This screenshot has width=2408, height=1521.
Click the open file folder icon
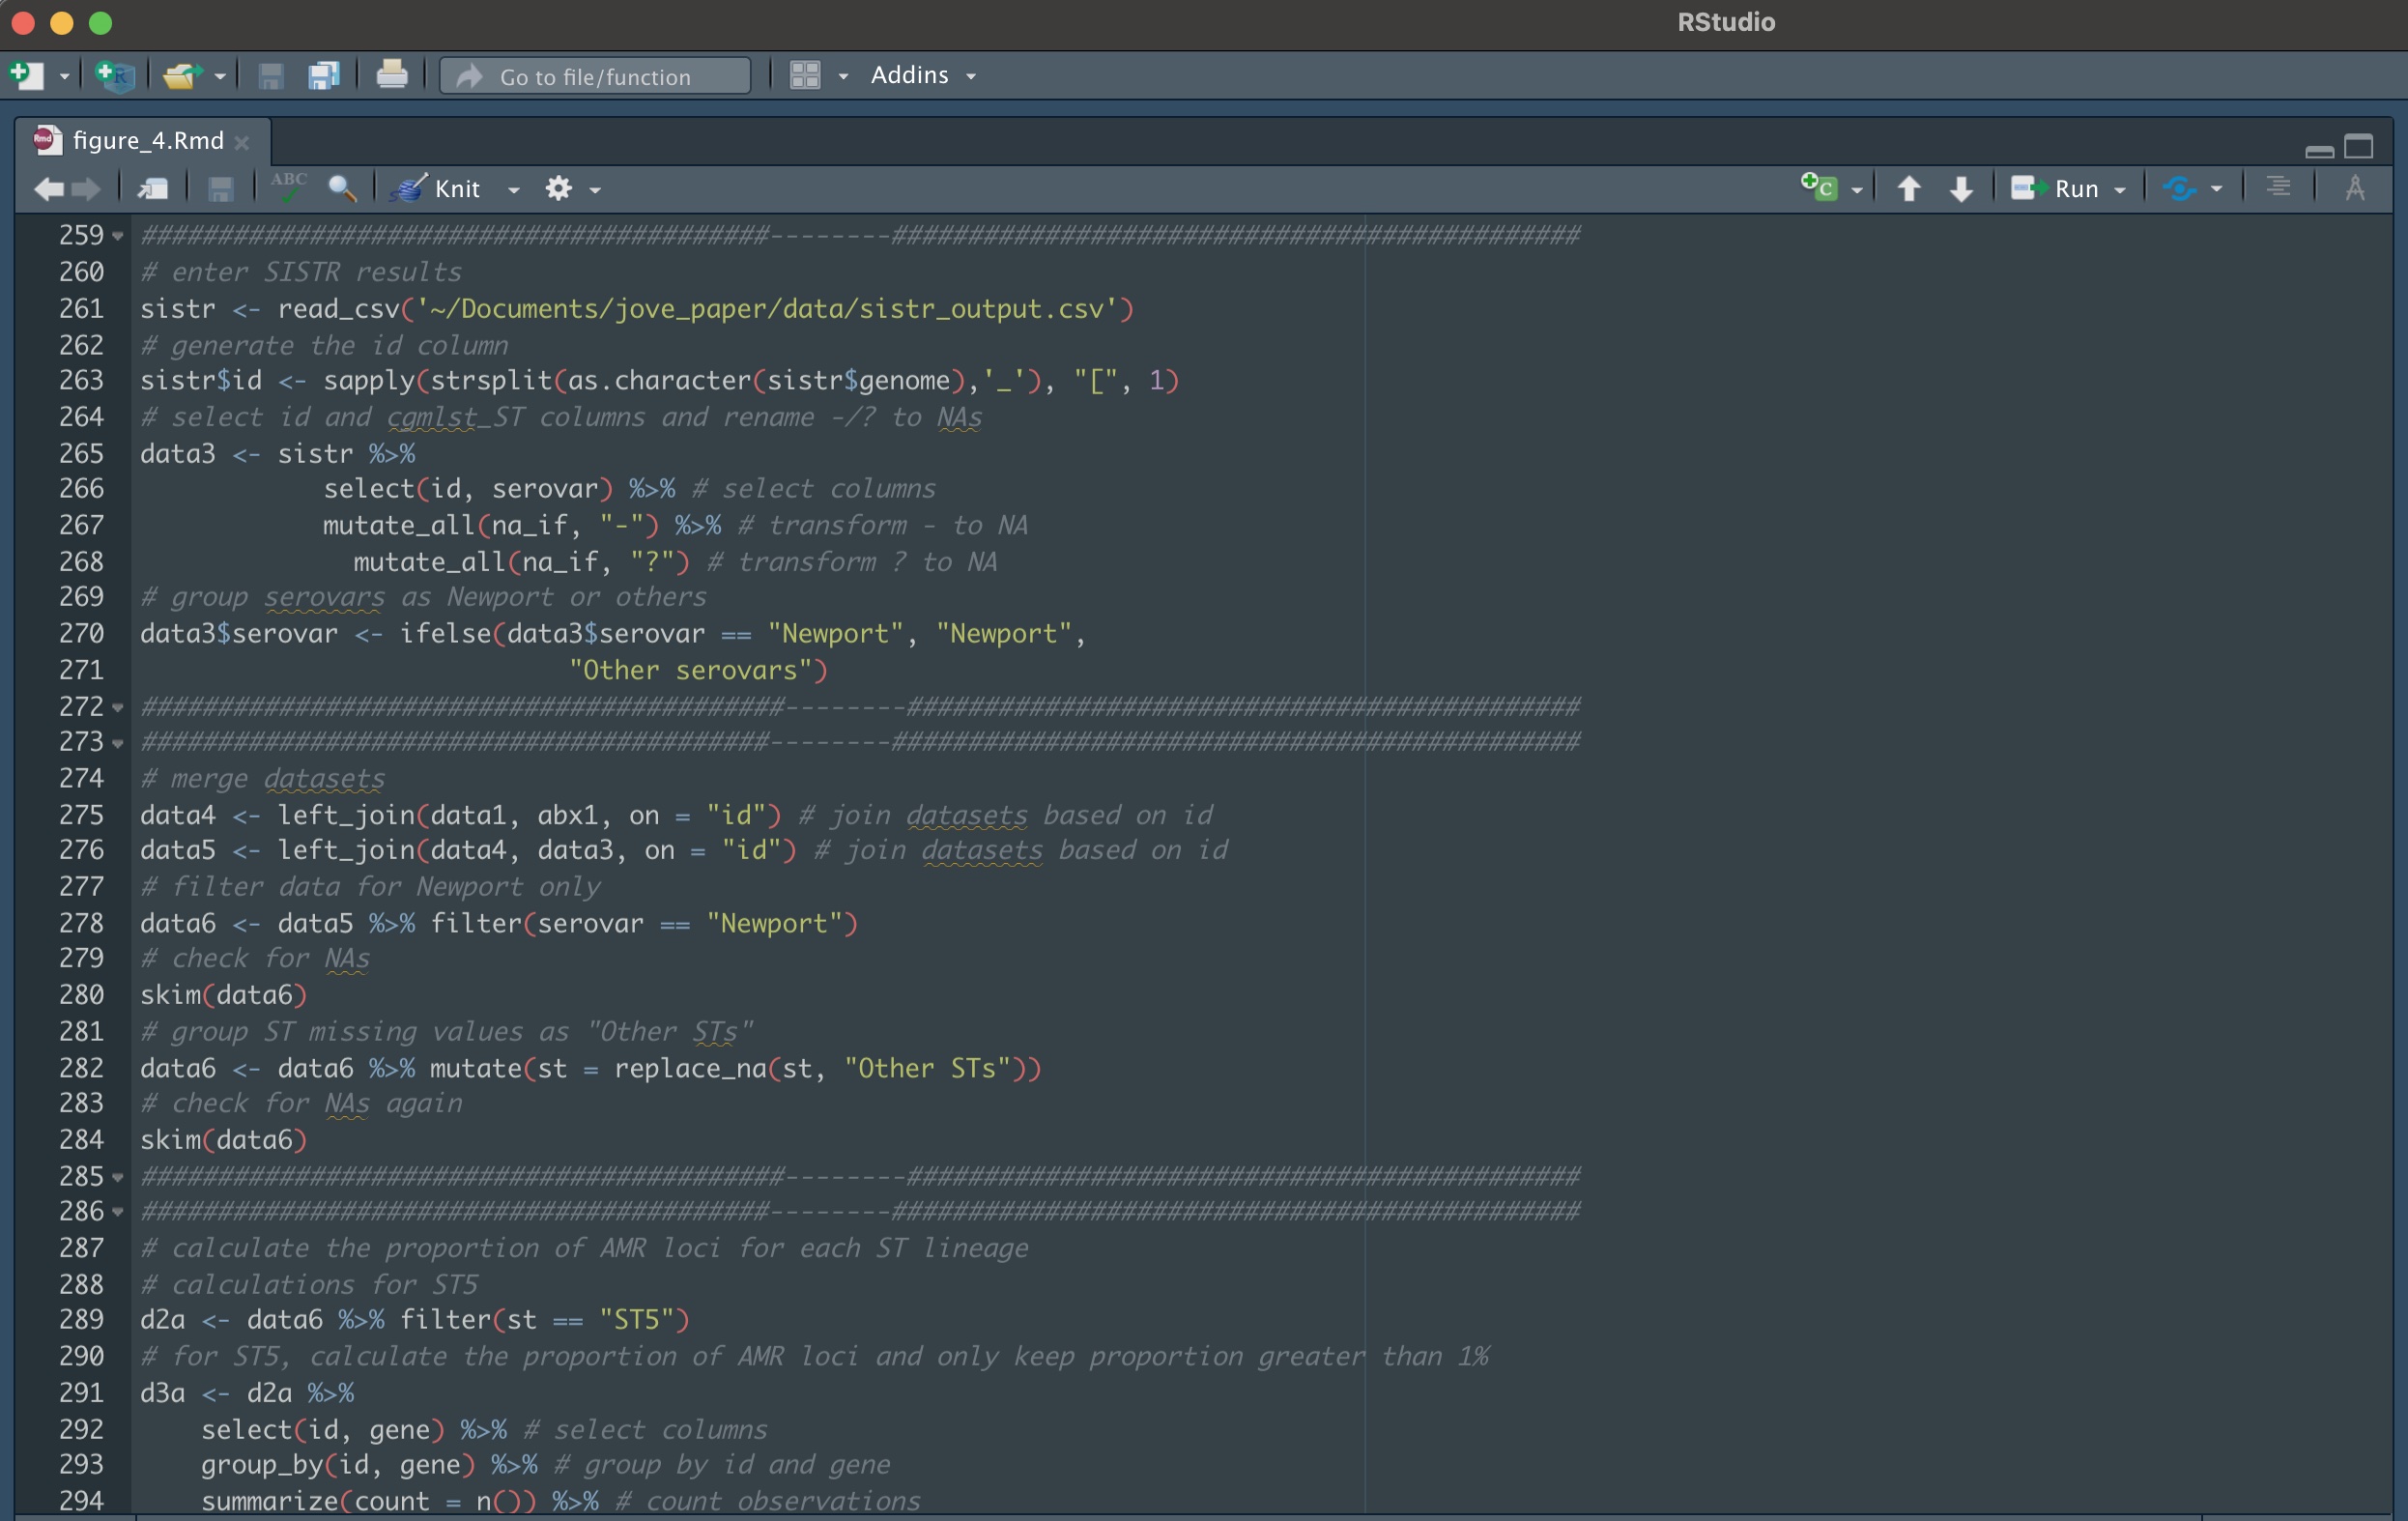(181, 76)
